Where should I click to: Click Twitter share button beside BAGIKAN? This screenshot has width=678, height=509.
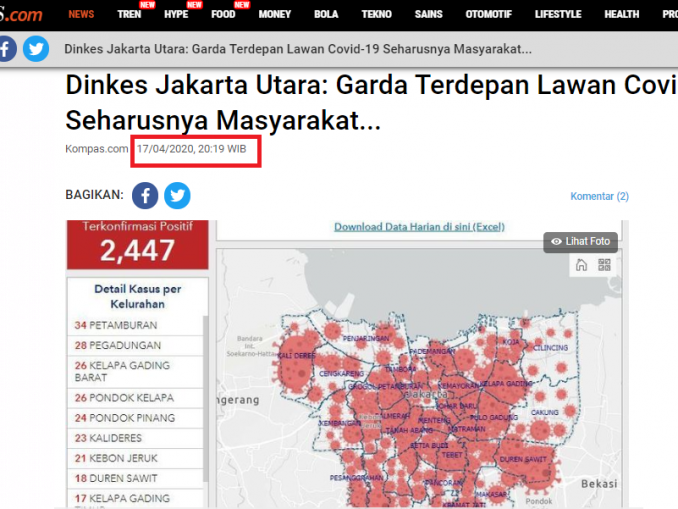click(x=177, y=195)
